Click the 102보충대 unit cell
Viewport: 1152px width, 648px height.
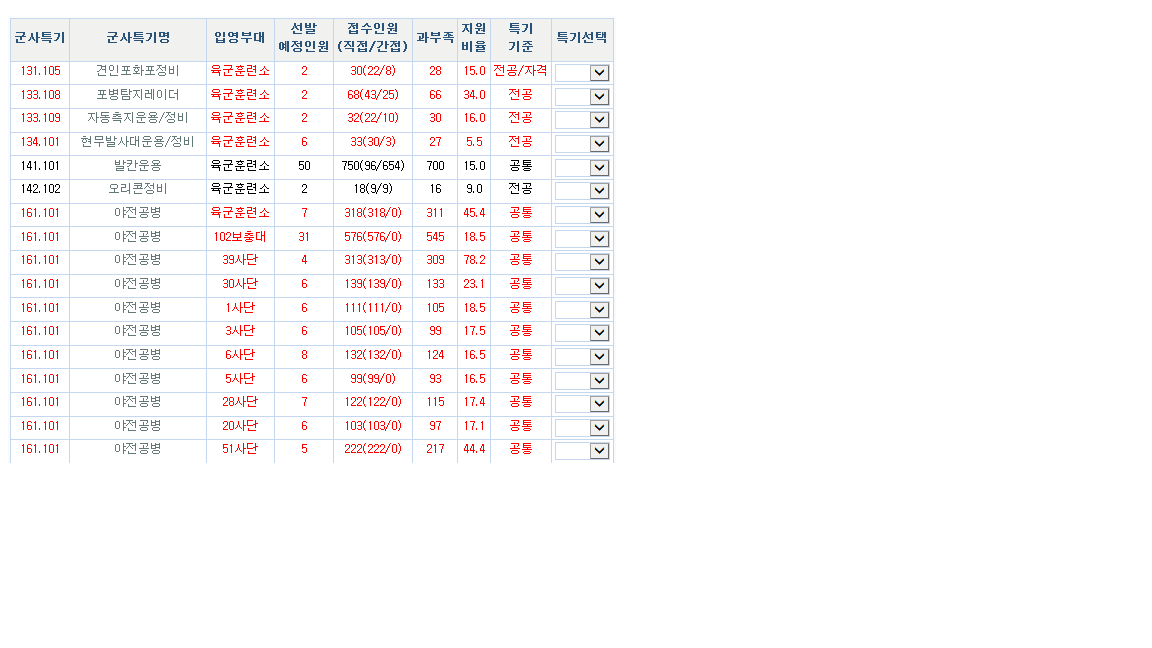coord(240,237)
